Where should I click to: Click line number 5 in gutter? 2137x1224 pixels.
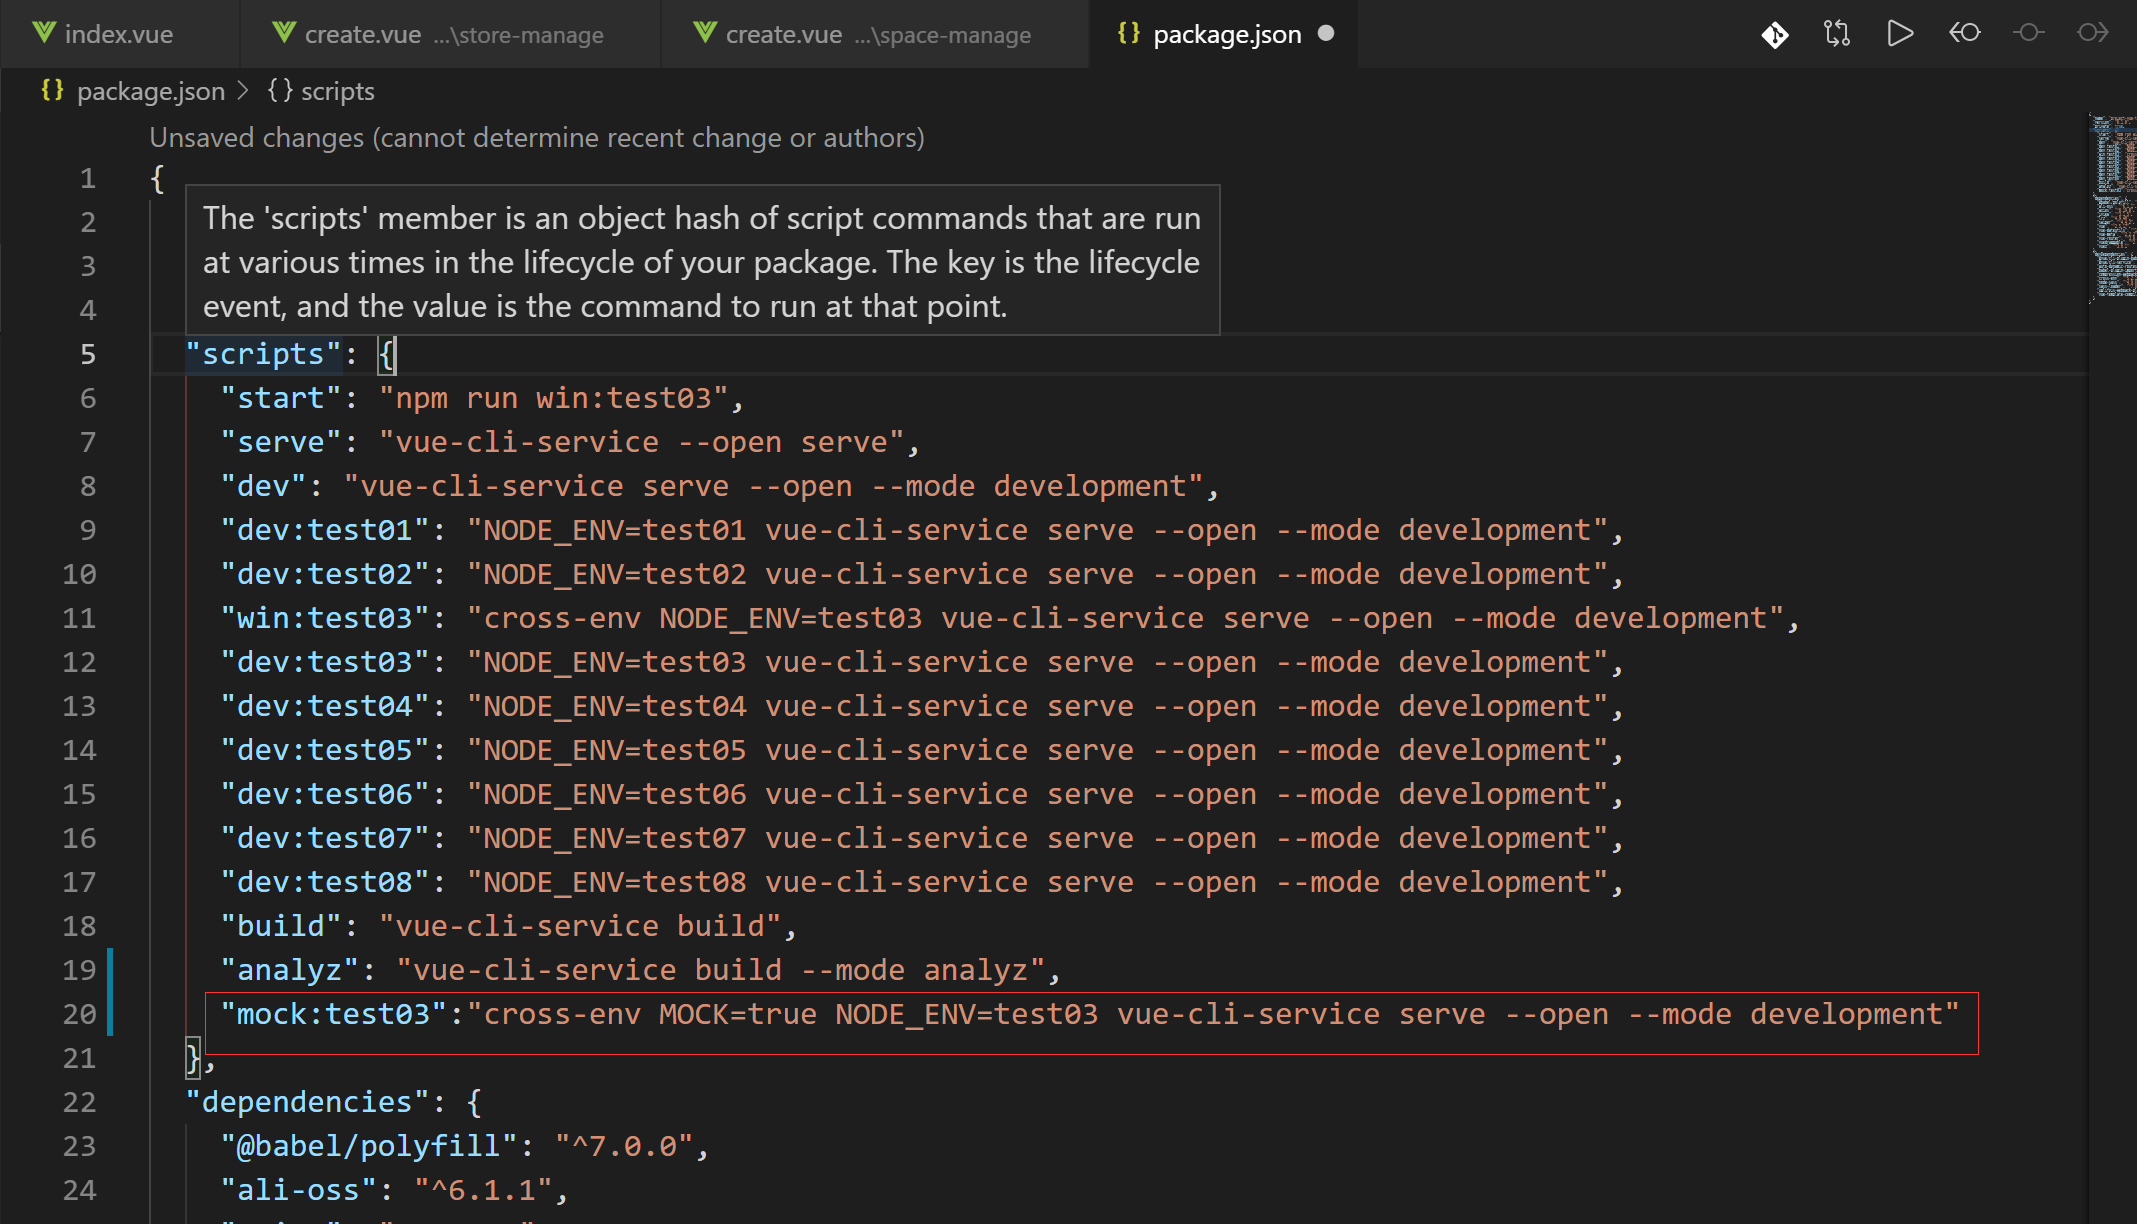click(x=88, y=354)
